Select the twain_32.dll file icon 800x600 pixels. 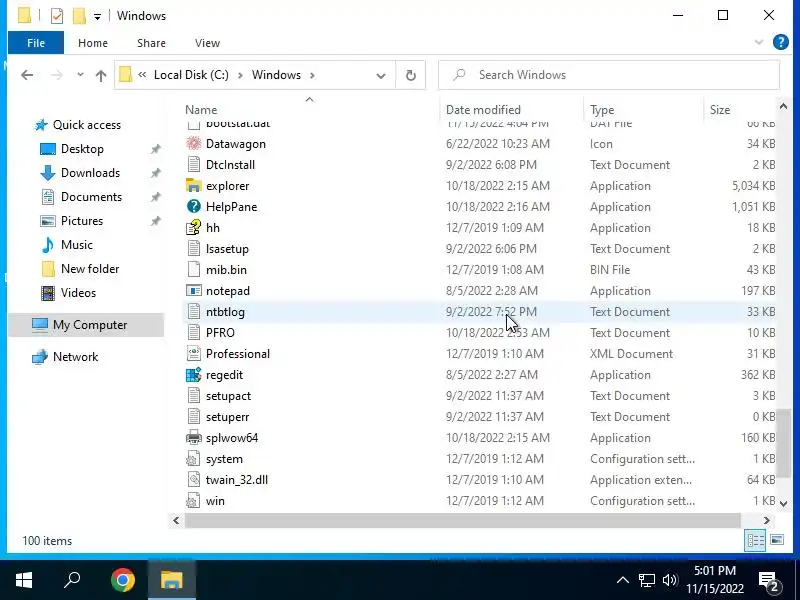pos(193,480)
